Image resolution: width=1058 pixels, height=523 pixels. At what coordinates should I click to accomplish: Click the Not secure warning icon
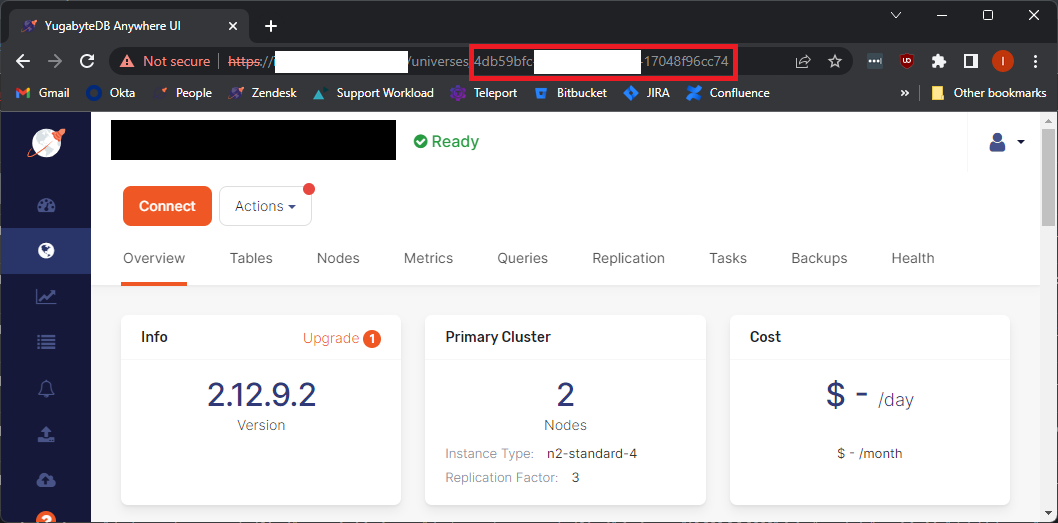click(x=127, y=61)
